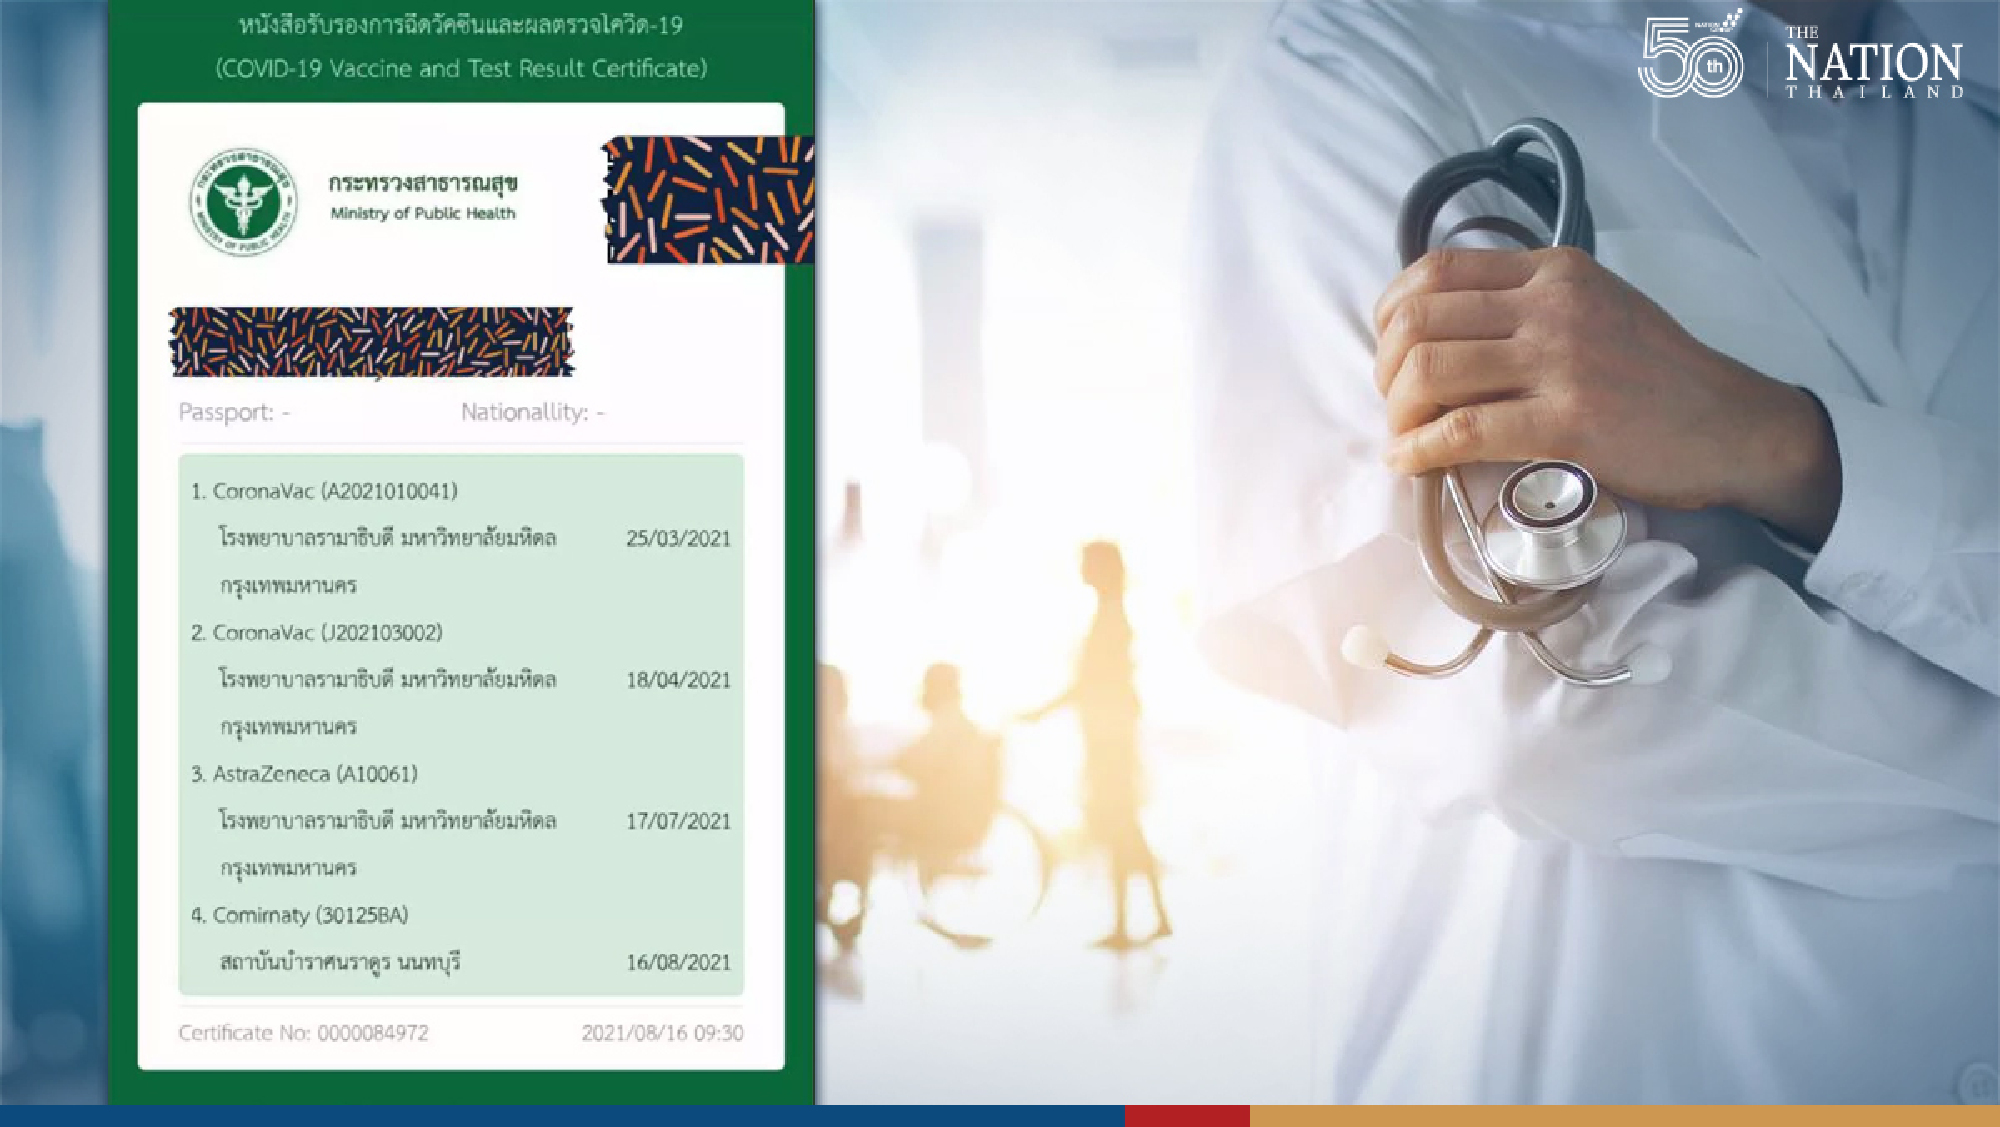Screen dimensions: 2000x1127
Task: Click the 2021/08/16 09:30 timestamp
Action: coord(662,1033)
